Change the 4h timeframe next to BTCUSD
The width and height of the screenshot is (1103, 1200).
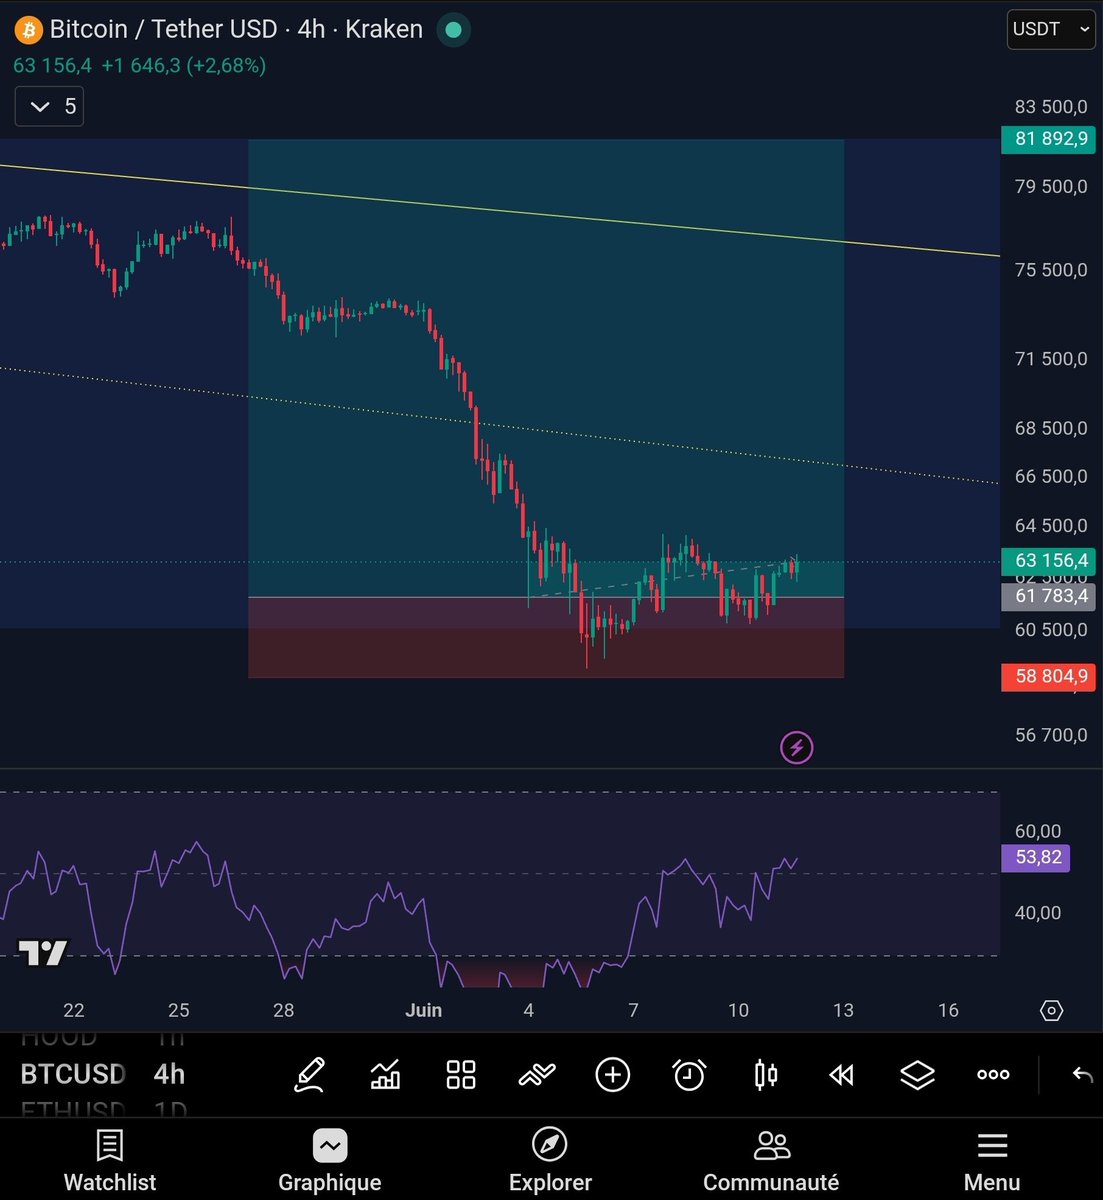[169, 1074]
